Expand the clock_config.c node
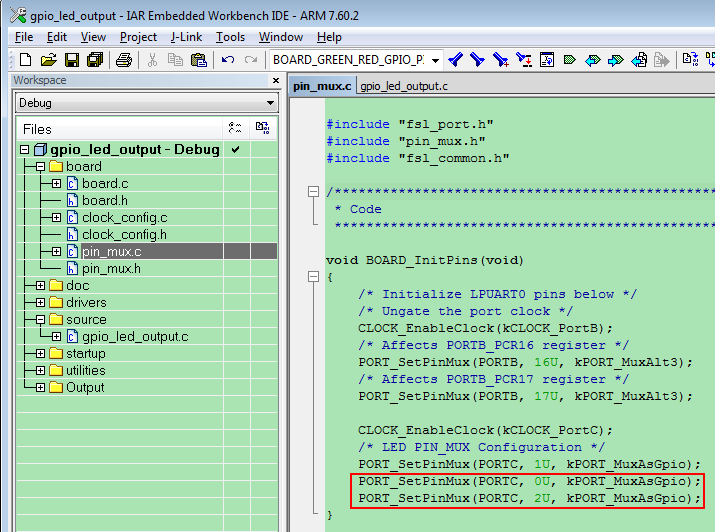Screen dimensions: 715x532 [x=56, y=217]
